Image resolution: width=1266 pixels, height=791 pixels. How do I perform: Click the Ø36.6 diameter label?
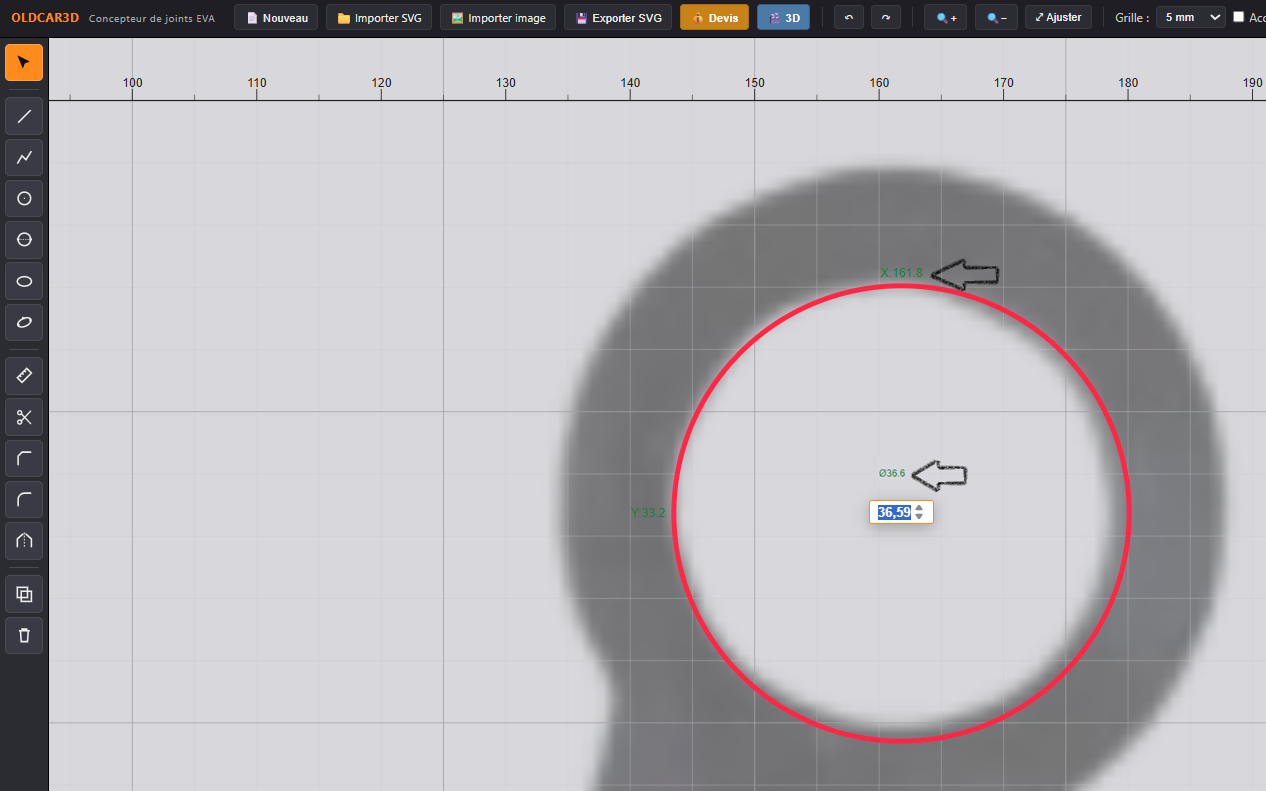pos(892,473)
